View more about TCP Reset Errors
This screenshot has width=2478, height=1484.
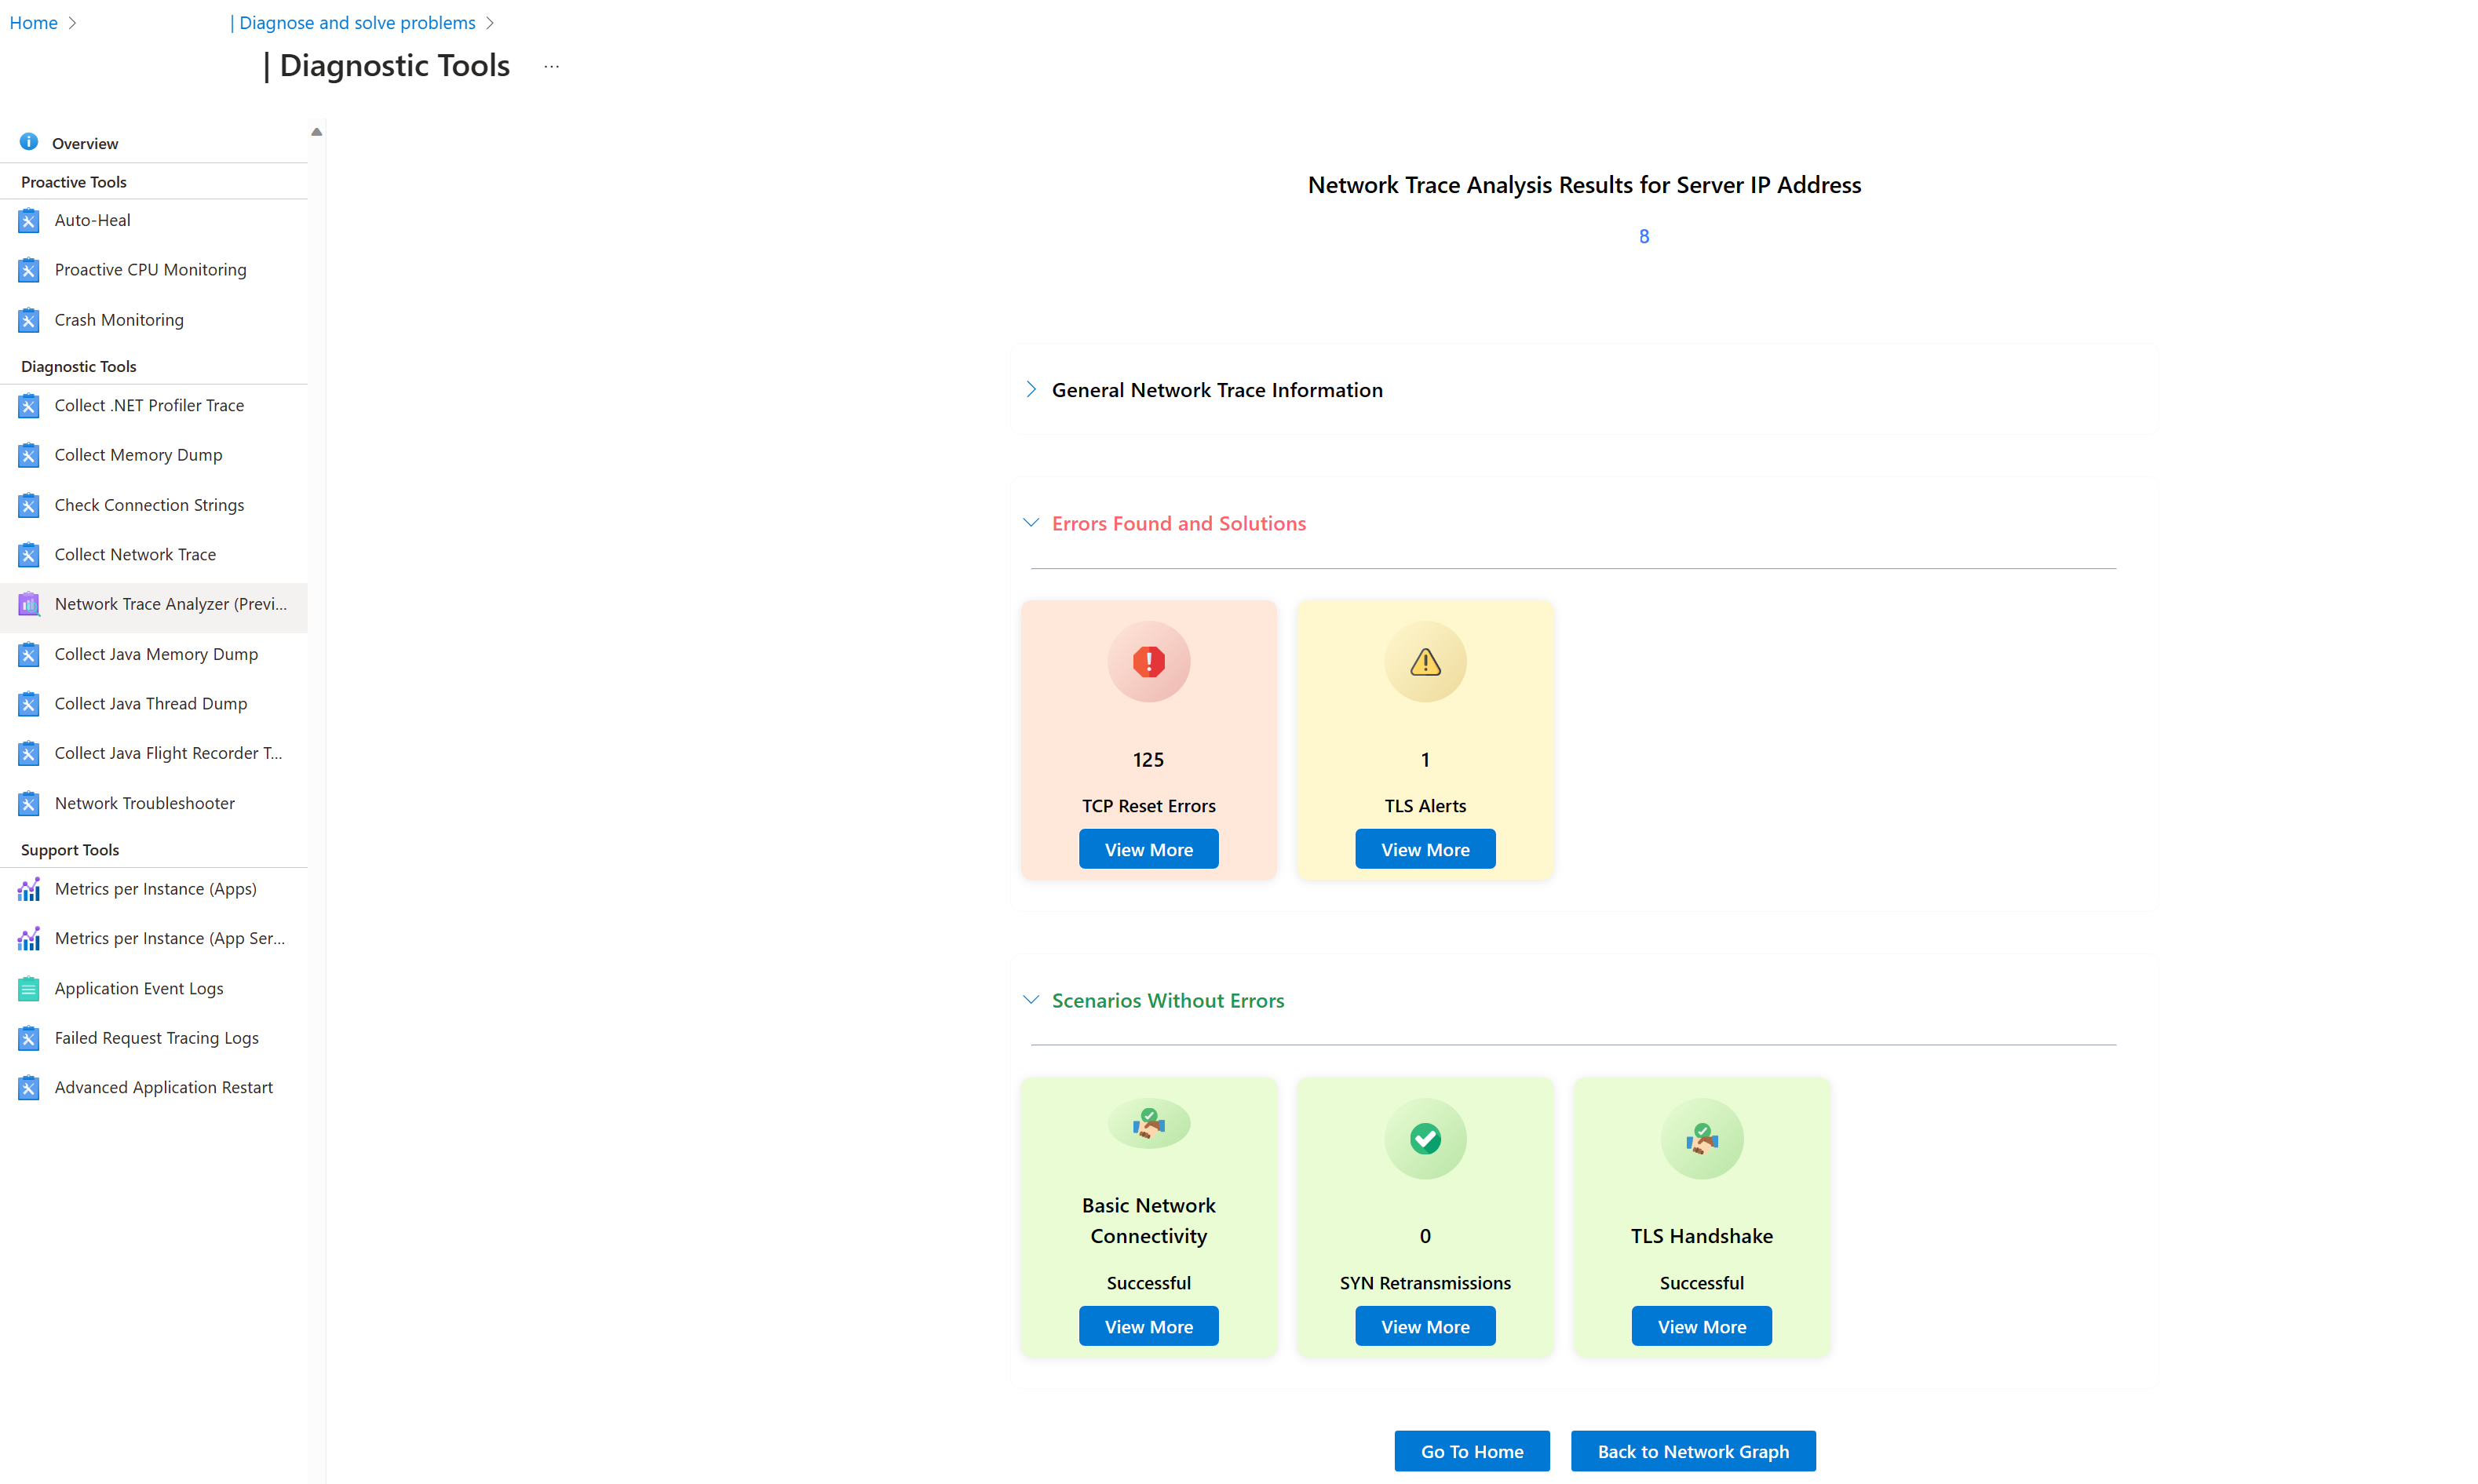click(x=1148, y=849)
